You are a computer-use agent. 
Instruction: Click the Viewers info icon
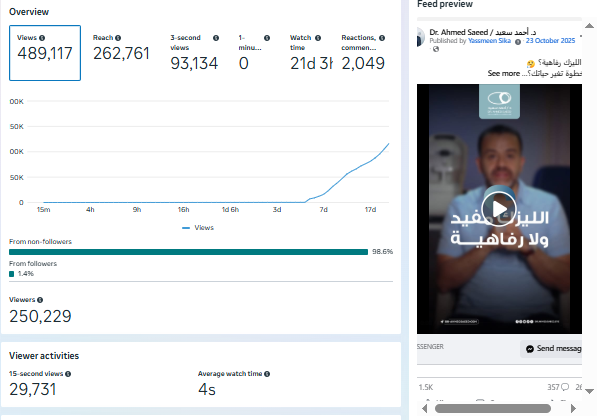tap(41, 300)
